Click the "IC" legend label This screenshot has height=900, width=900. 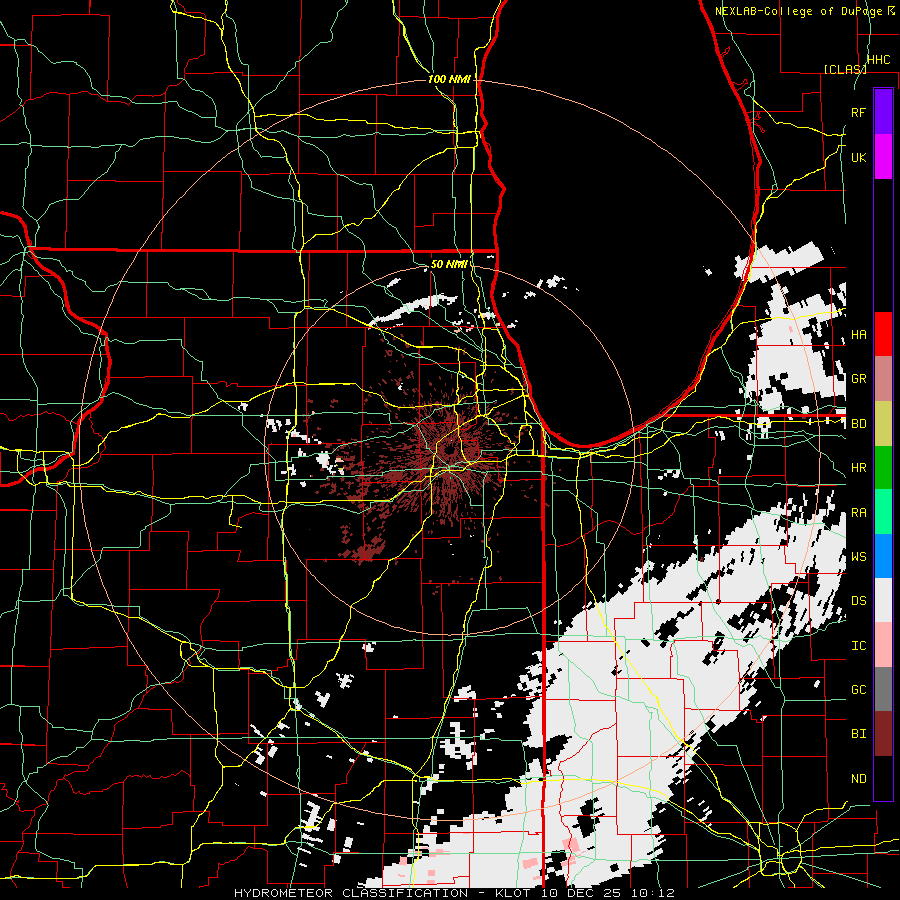[x=858, y=646]
